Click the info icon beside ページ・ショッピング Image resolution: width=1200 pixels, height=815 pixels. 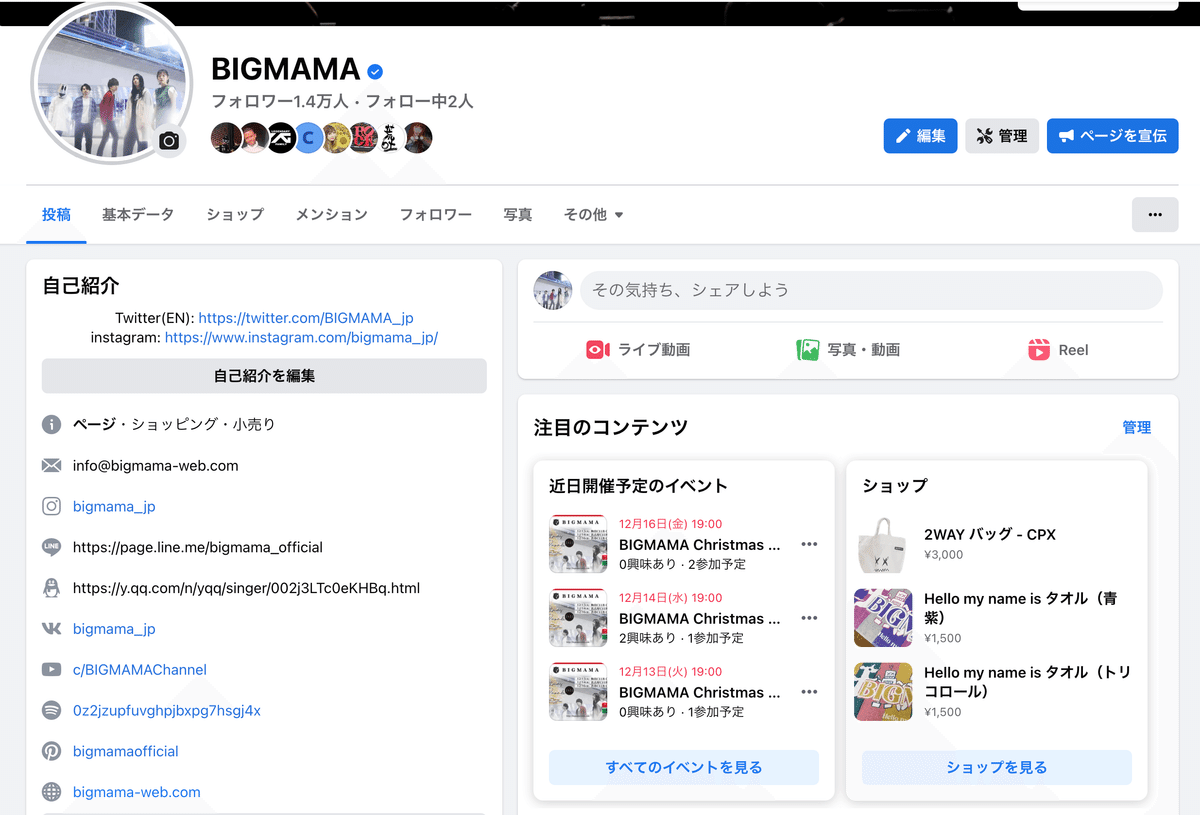pos(51,424)
